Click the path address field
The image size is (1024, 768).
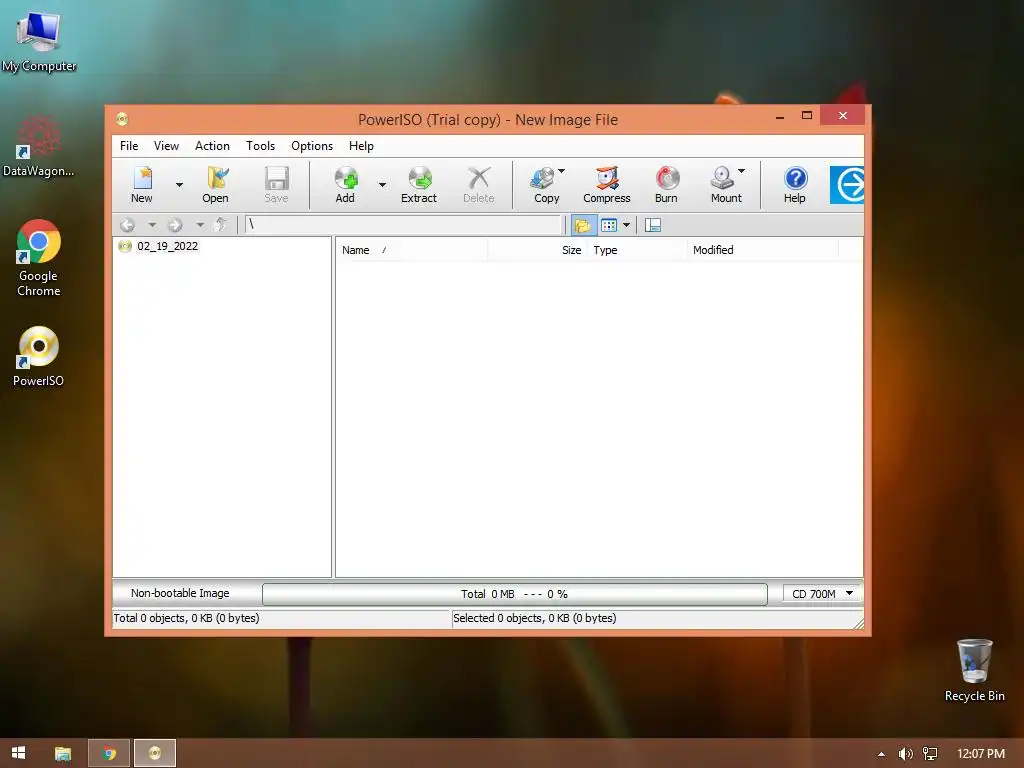(x=404, y=225)
